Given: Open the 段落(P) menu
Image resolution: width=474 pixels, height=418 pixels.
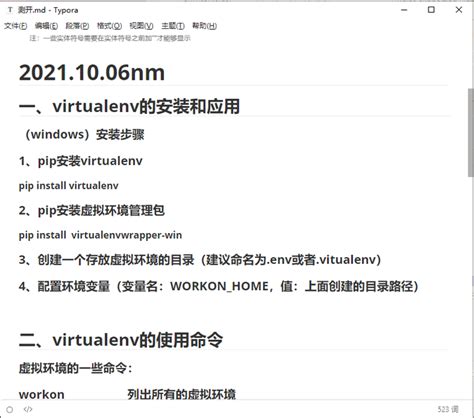Looking at the screenshot, I should click(x=77, y=26).
